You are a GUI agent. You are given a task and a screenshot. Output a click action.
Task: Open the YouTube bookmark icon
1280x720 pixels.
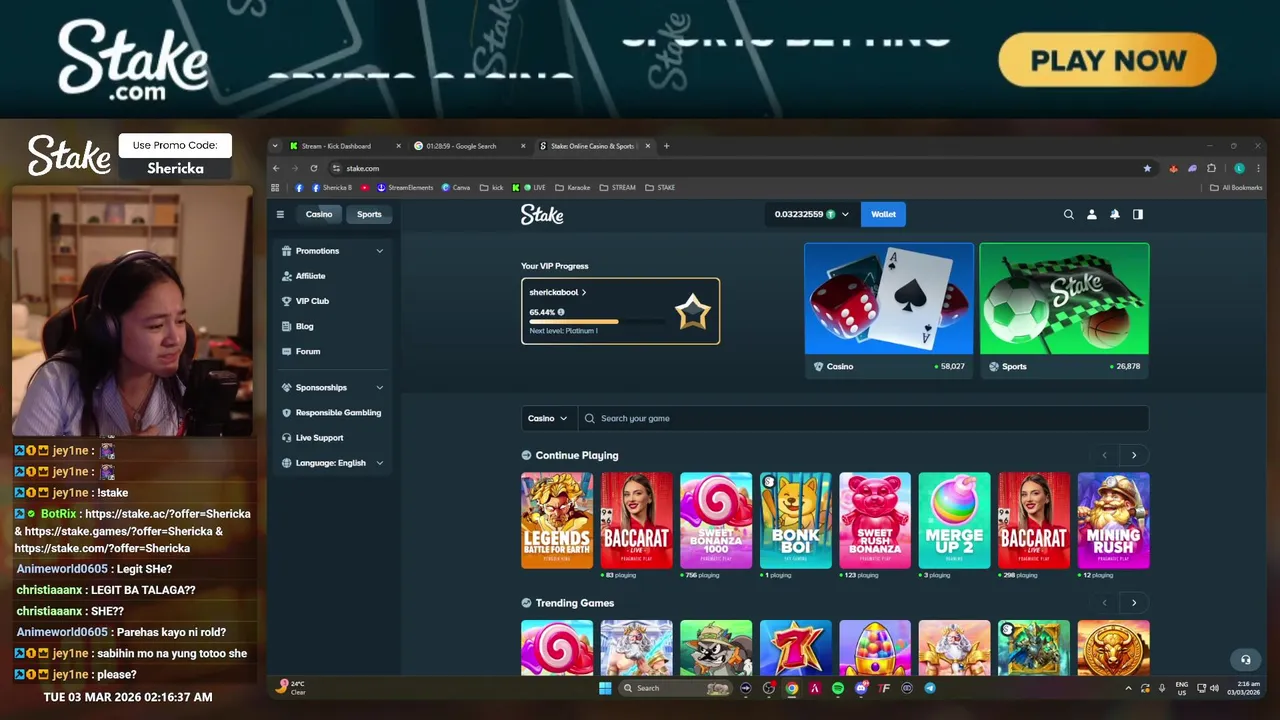tap(365, 187)
